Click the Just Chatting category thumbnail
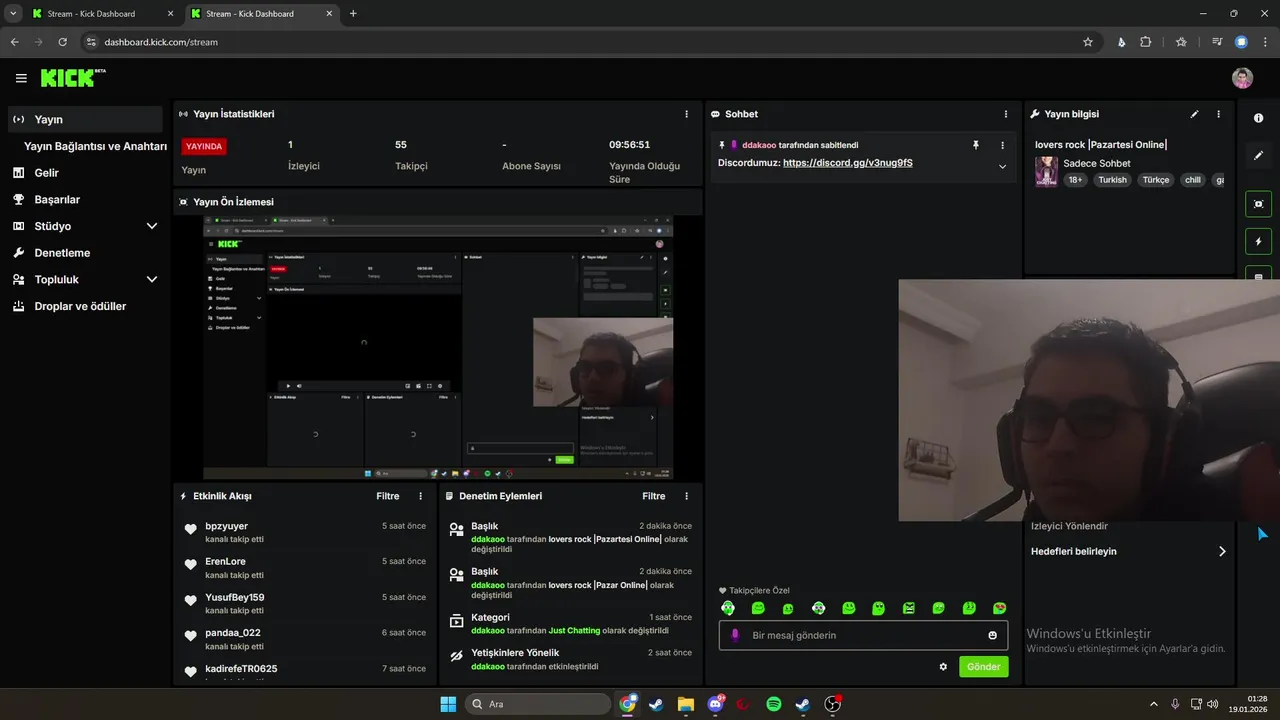This screenshot has height=720, width=1280. (x=1046, y=171)
